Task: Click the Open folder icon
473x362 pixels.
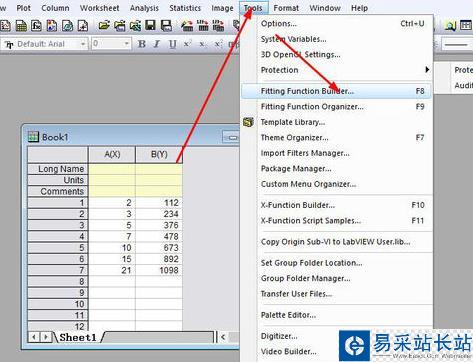Action: coord(104,26)
